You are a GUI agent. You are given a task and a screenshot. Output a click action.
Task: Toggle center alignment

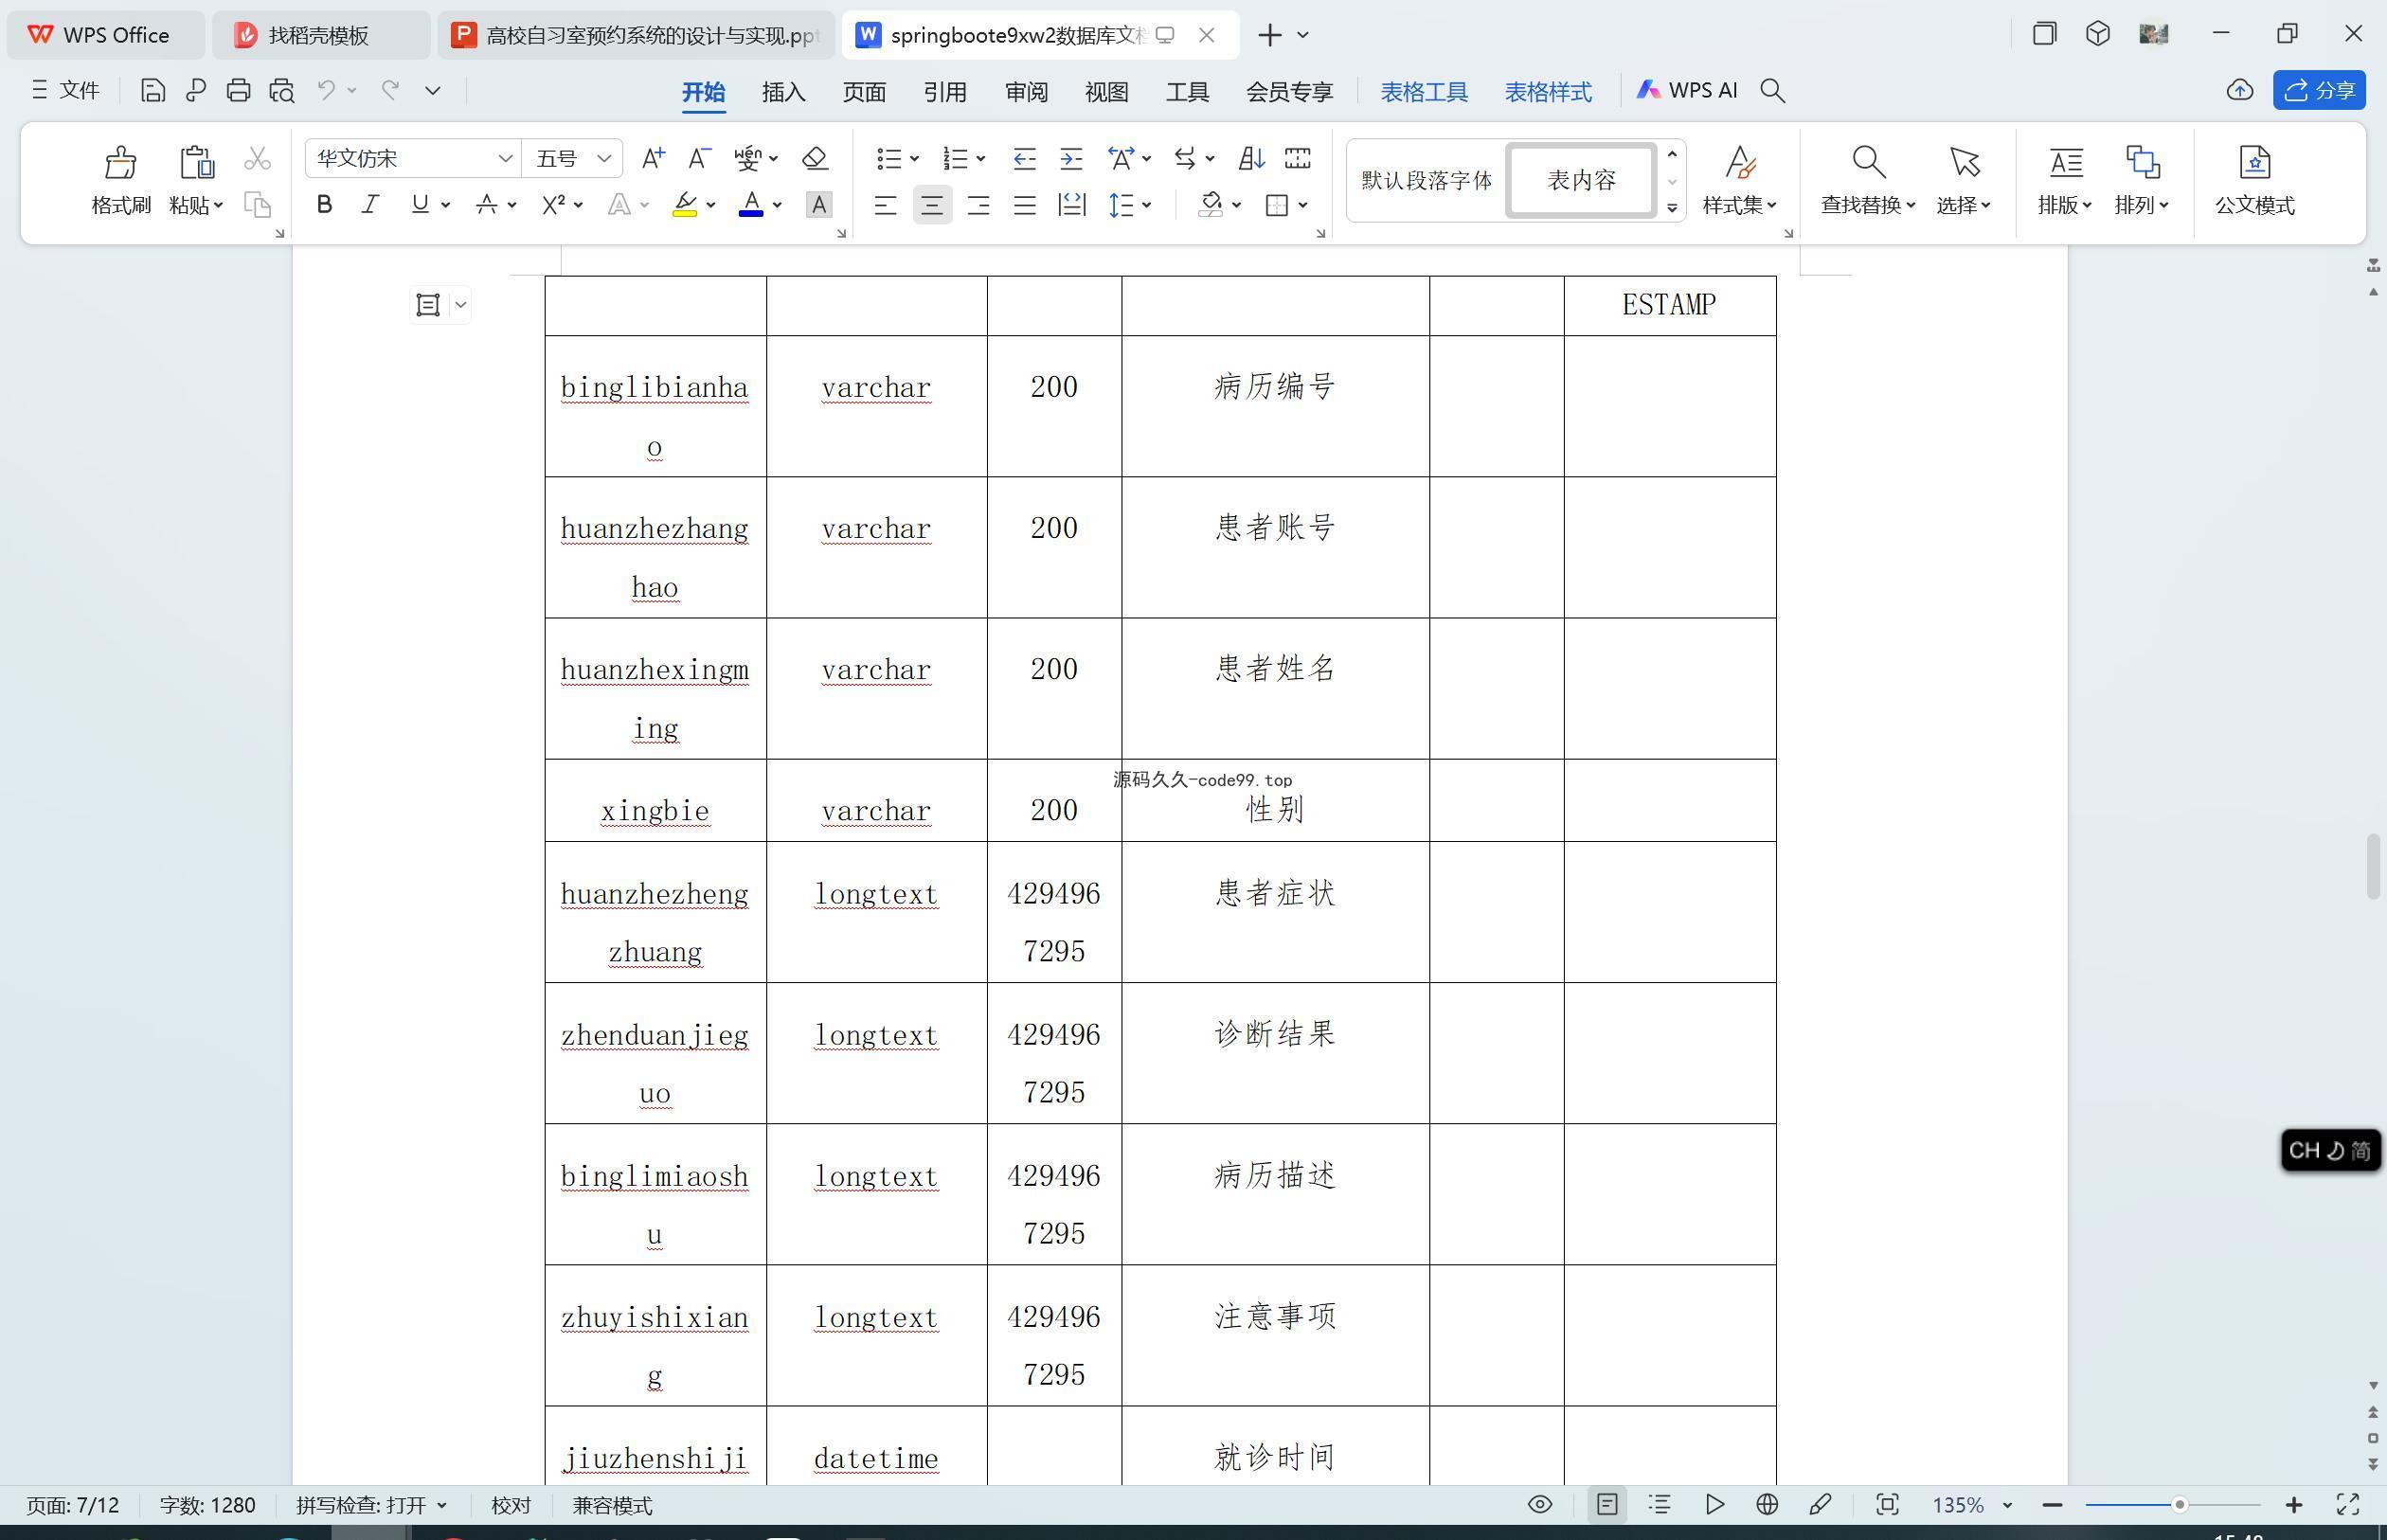932,205
